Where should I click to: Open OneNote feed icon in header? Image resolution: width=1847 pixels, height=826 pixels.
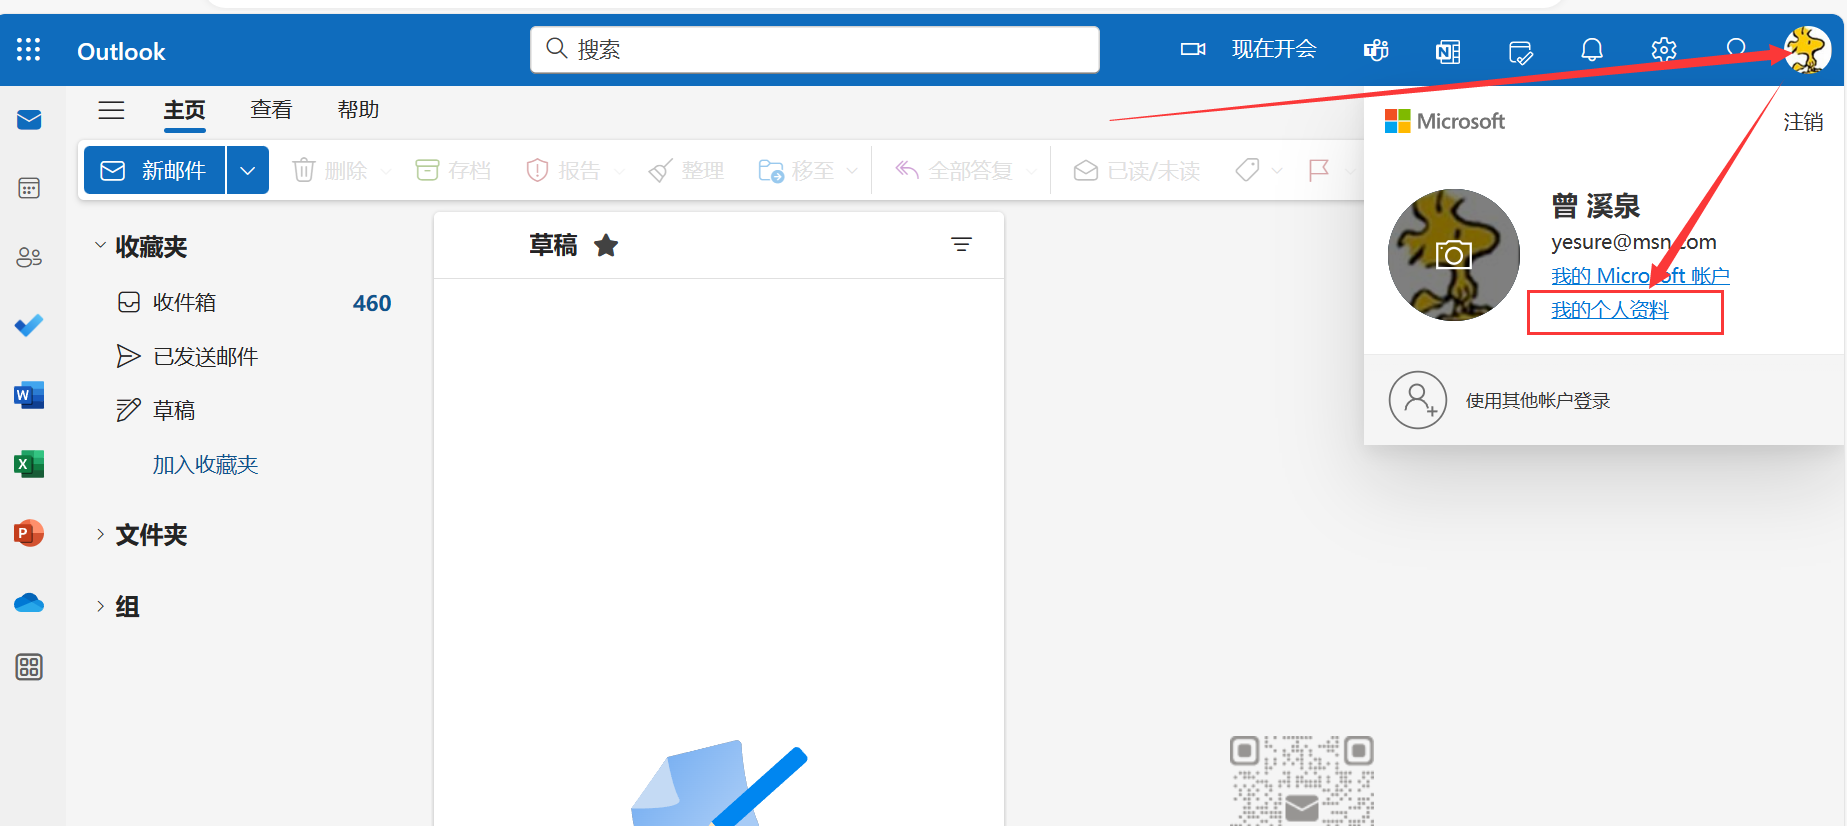[x=1448, y=50]
